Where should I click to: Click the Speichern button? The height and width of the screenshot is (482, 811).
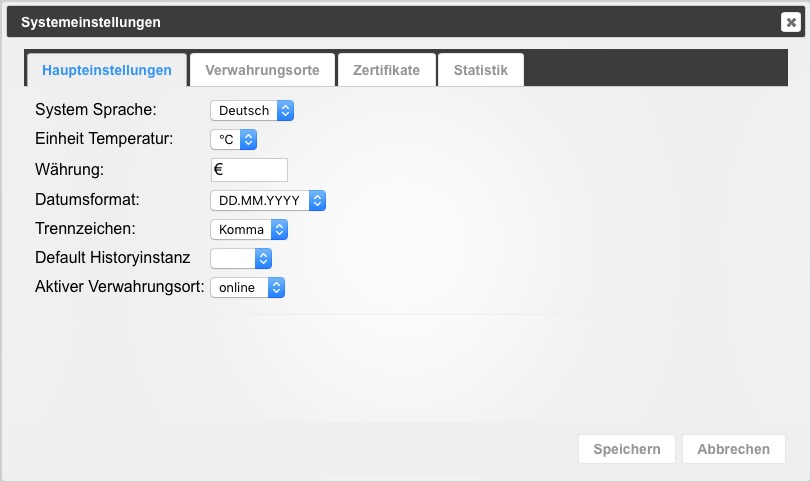tap(627, 449)
